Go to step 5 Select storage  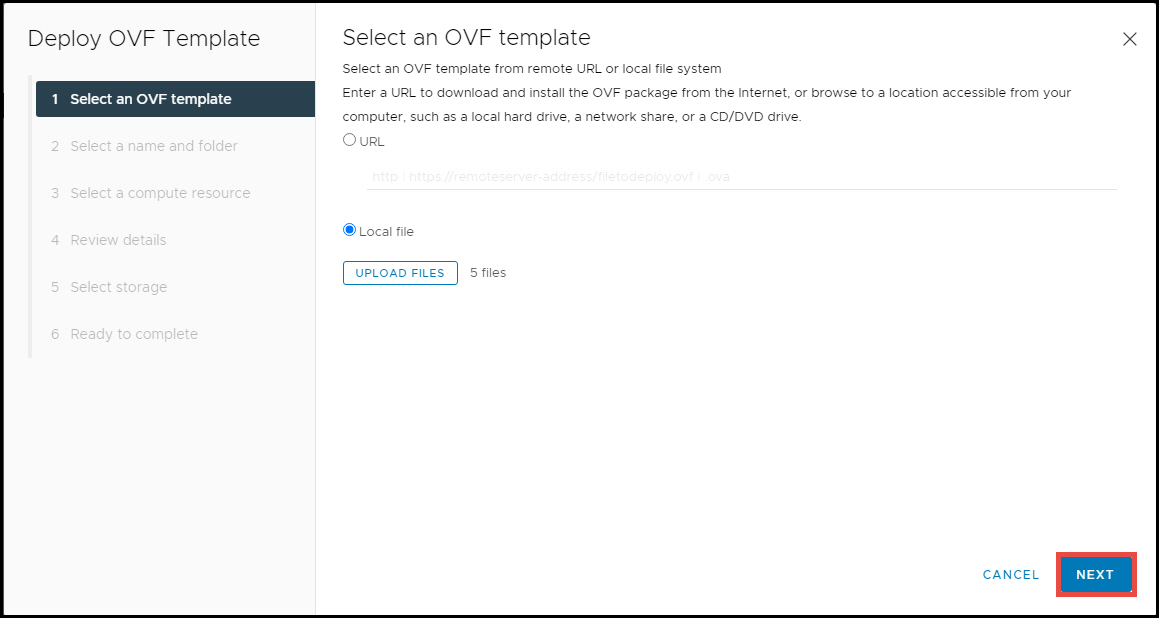109,287
